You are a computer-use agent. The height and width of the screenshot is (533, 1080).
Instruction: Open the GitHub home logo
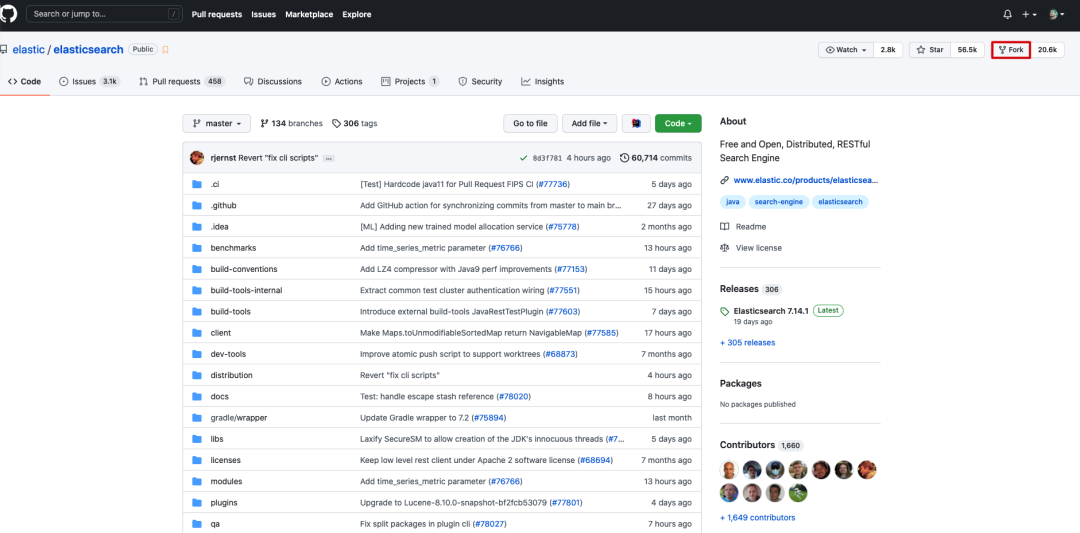coord(8,14)
